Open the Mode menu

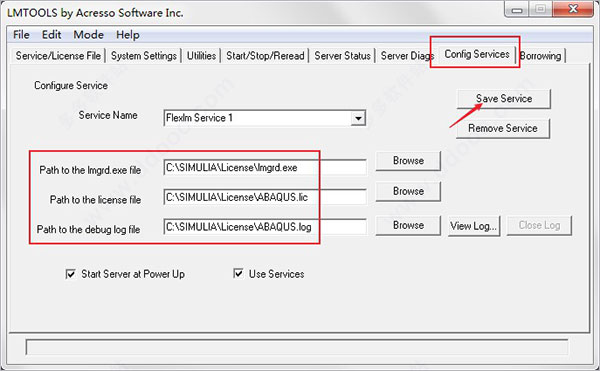coord(88,35)
